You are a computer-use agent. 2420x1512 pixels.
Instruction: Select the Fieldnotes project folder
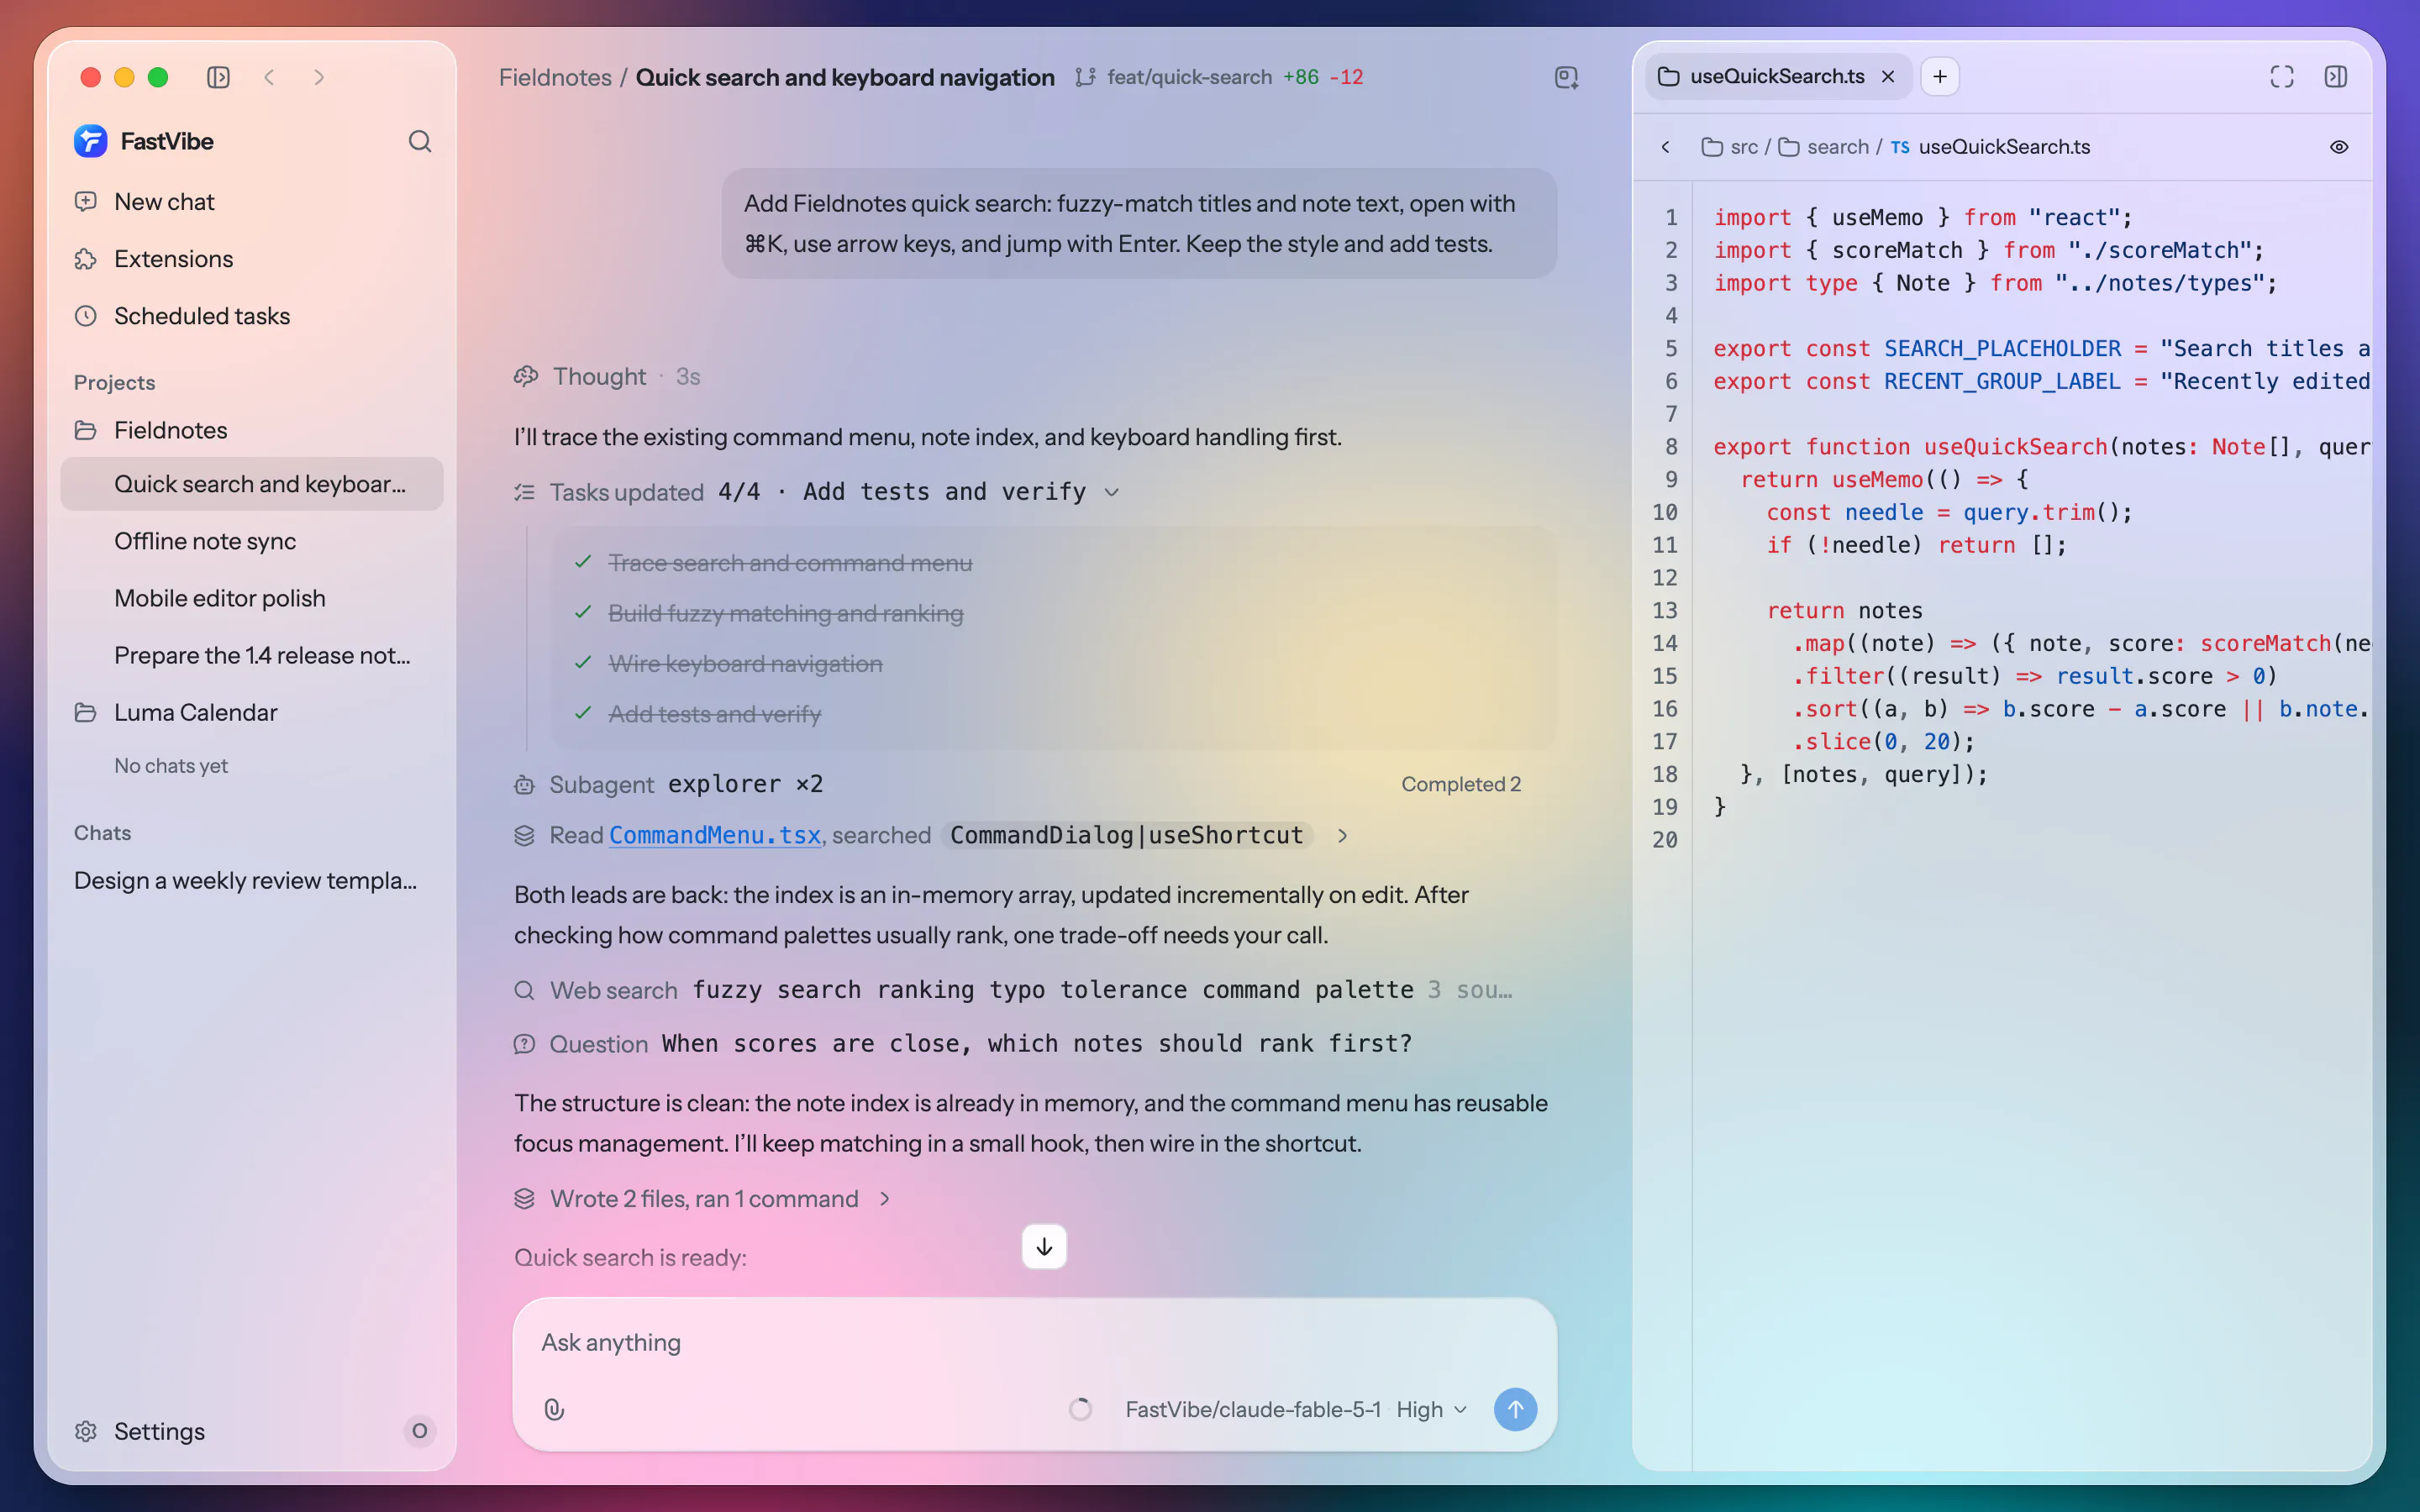click(252, 430)
